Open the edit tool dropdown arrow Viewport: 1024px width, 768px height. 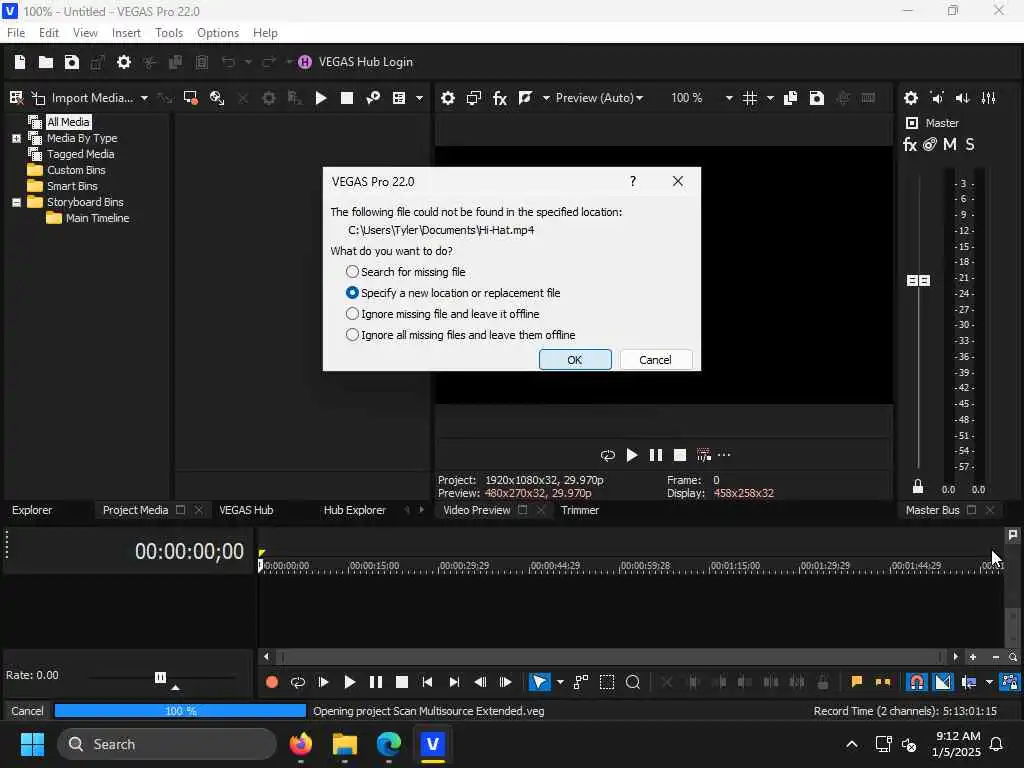[x=560, y=682]
